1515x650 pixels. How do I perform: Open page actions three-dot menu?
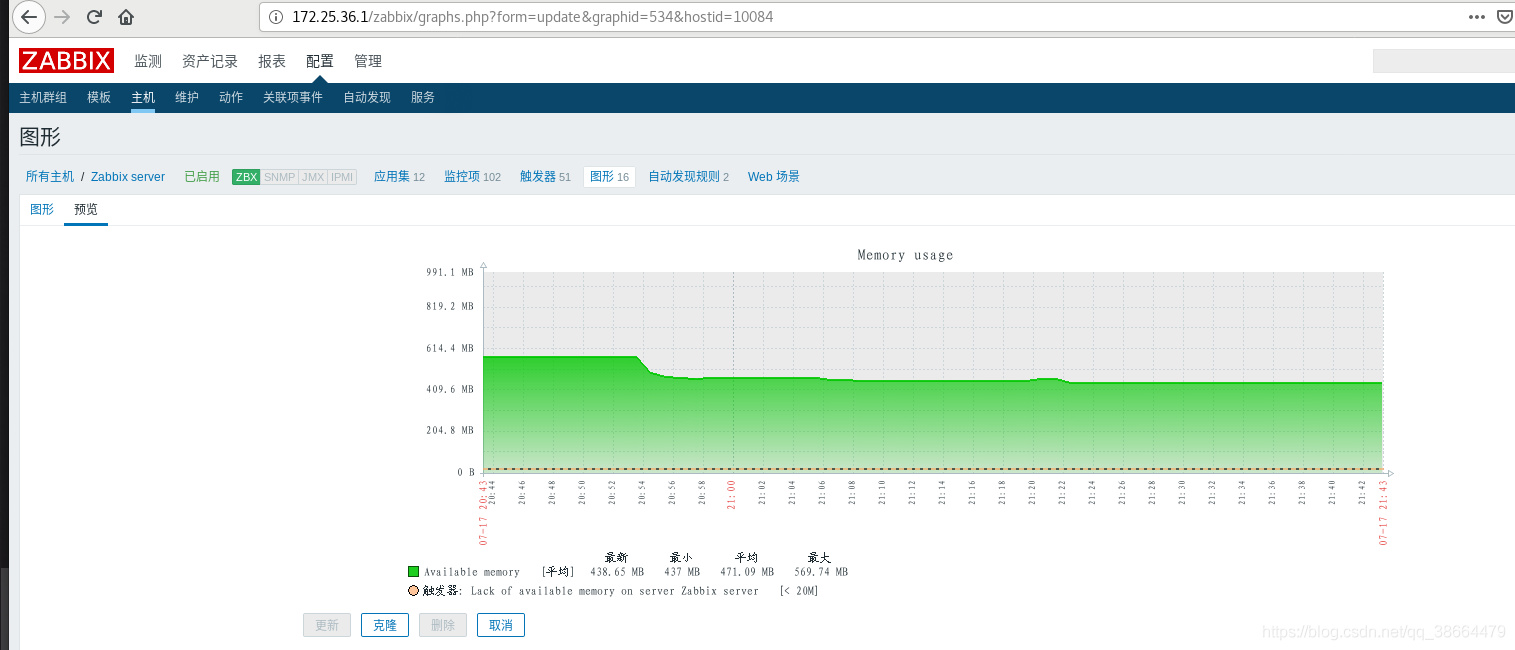(1476, 17)
